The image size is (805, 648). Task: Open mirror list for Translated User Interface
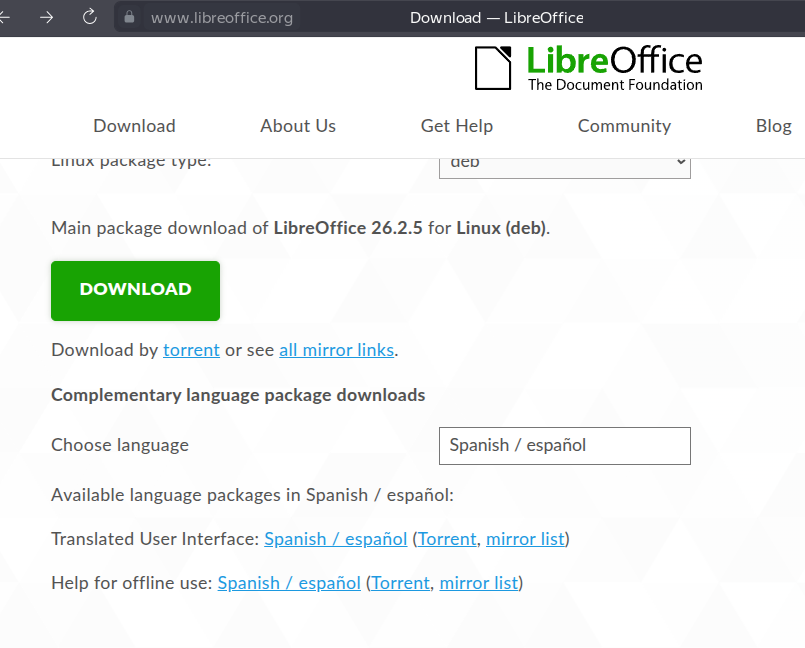click(525, 539)
